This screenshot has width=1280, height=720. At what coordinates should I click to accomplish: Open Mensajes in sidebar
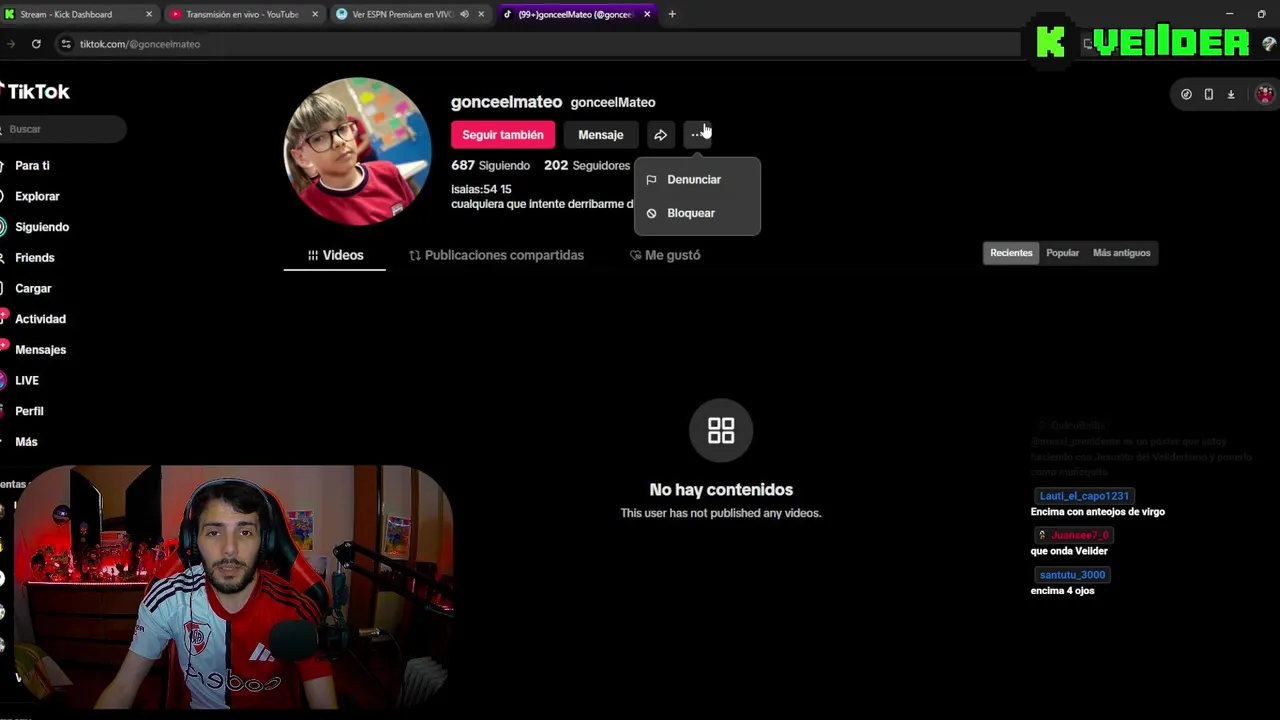(40, 350)
